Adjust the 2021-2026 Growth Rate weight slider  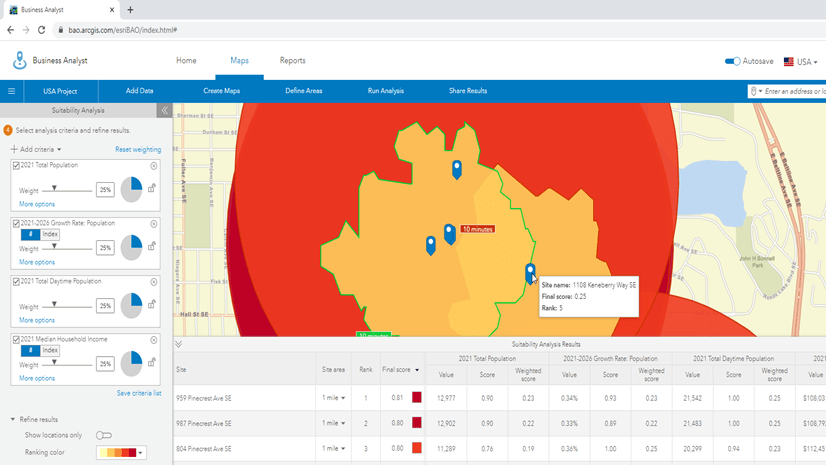54,247
